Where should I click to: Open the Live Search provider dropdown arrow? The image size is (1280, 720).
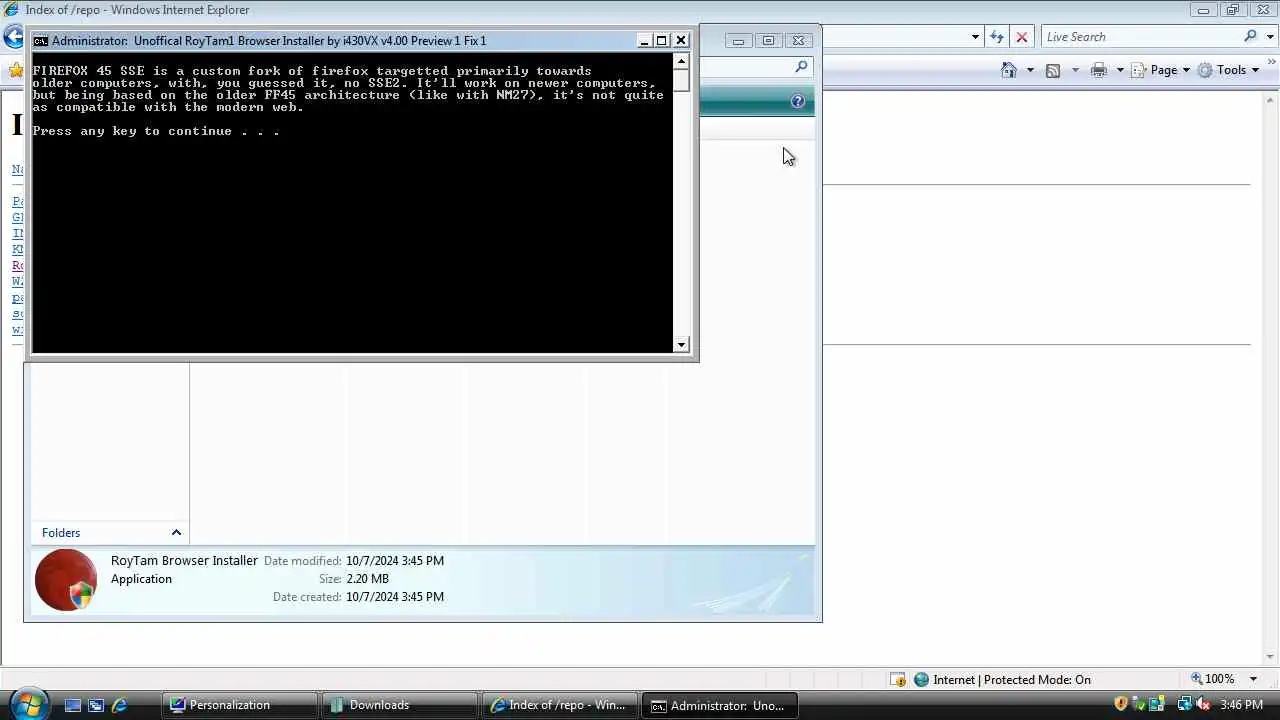point(1268,37)
